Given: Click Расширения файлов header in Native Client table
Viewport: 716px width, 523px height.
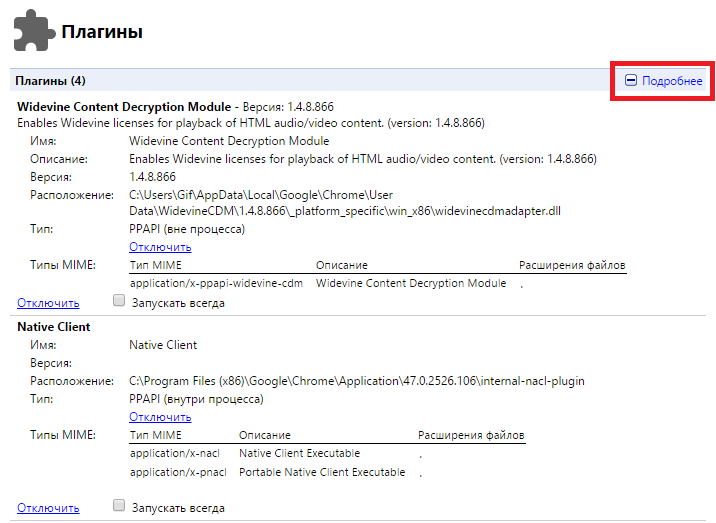Looking at the screenshot, I should [470, 436].
